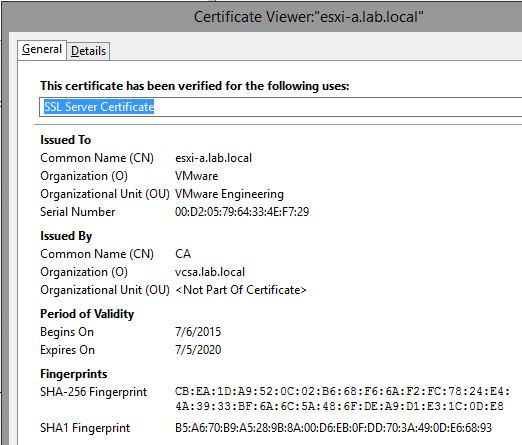Click the Fingerprints heading
This screenshot has width=522, height=445.
(x=74, y=374)
